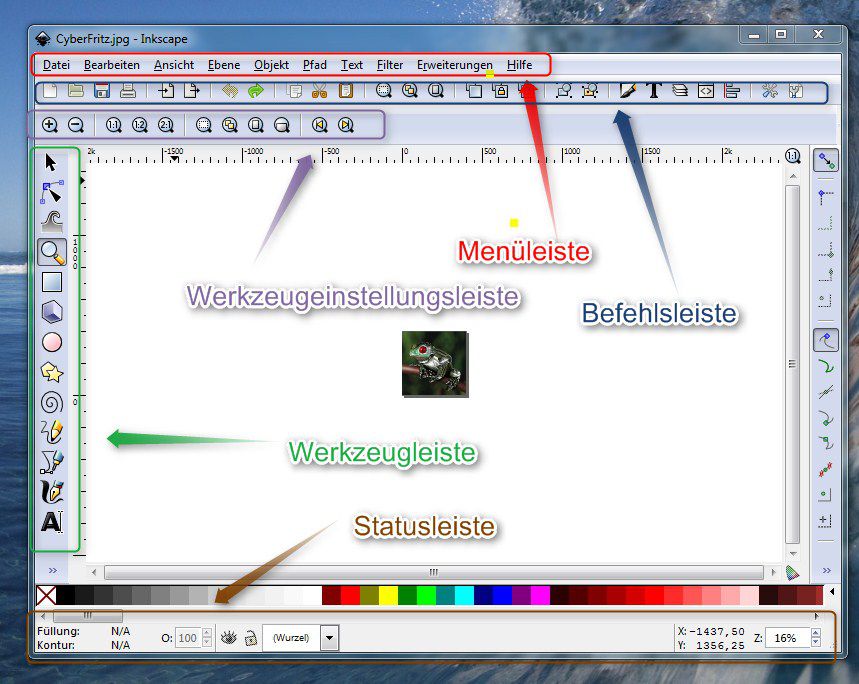Click the 1:1 zoom button
Viewport: 859px width, 684px height.
113,124
